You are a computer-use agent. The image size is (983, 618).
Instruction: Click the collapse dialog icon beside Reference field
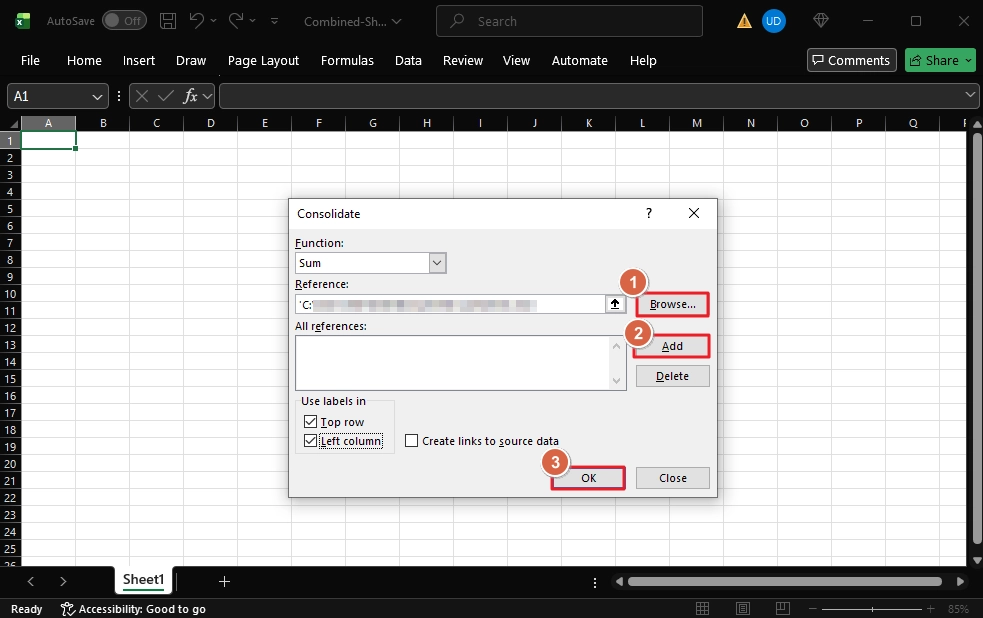click(615, 304)
